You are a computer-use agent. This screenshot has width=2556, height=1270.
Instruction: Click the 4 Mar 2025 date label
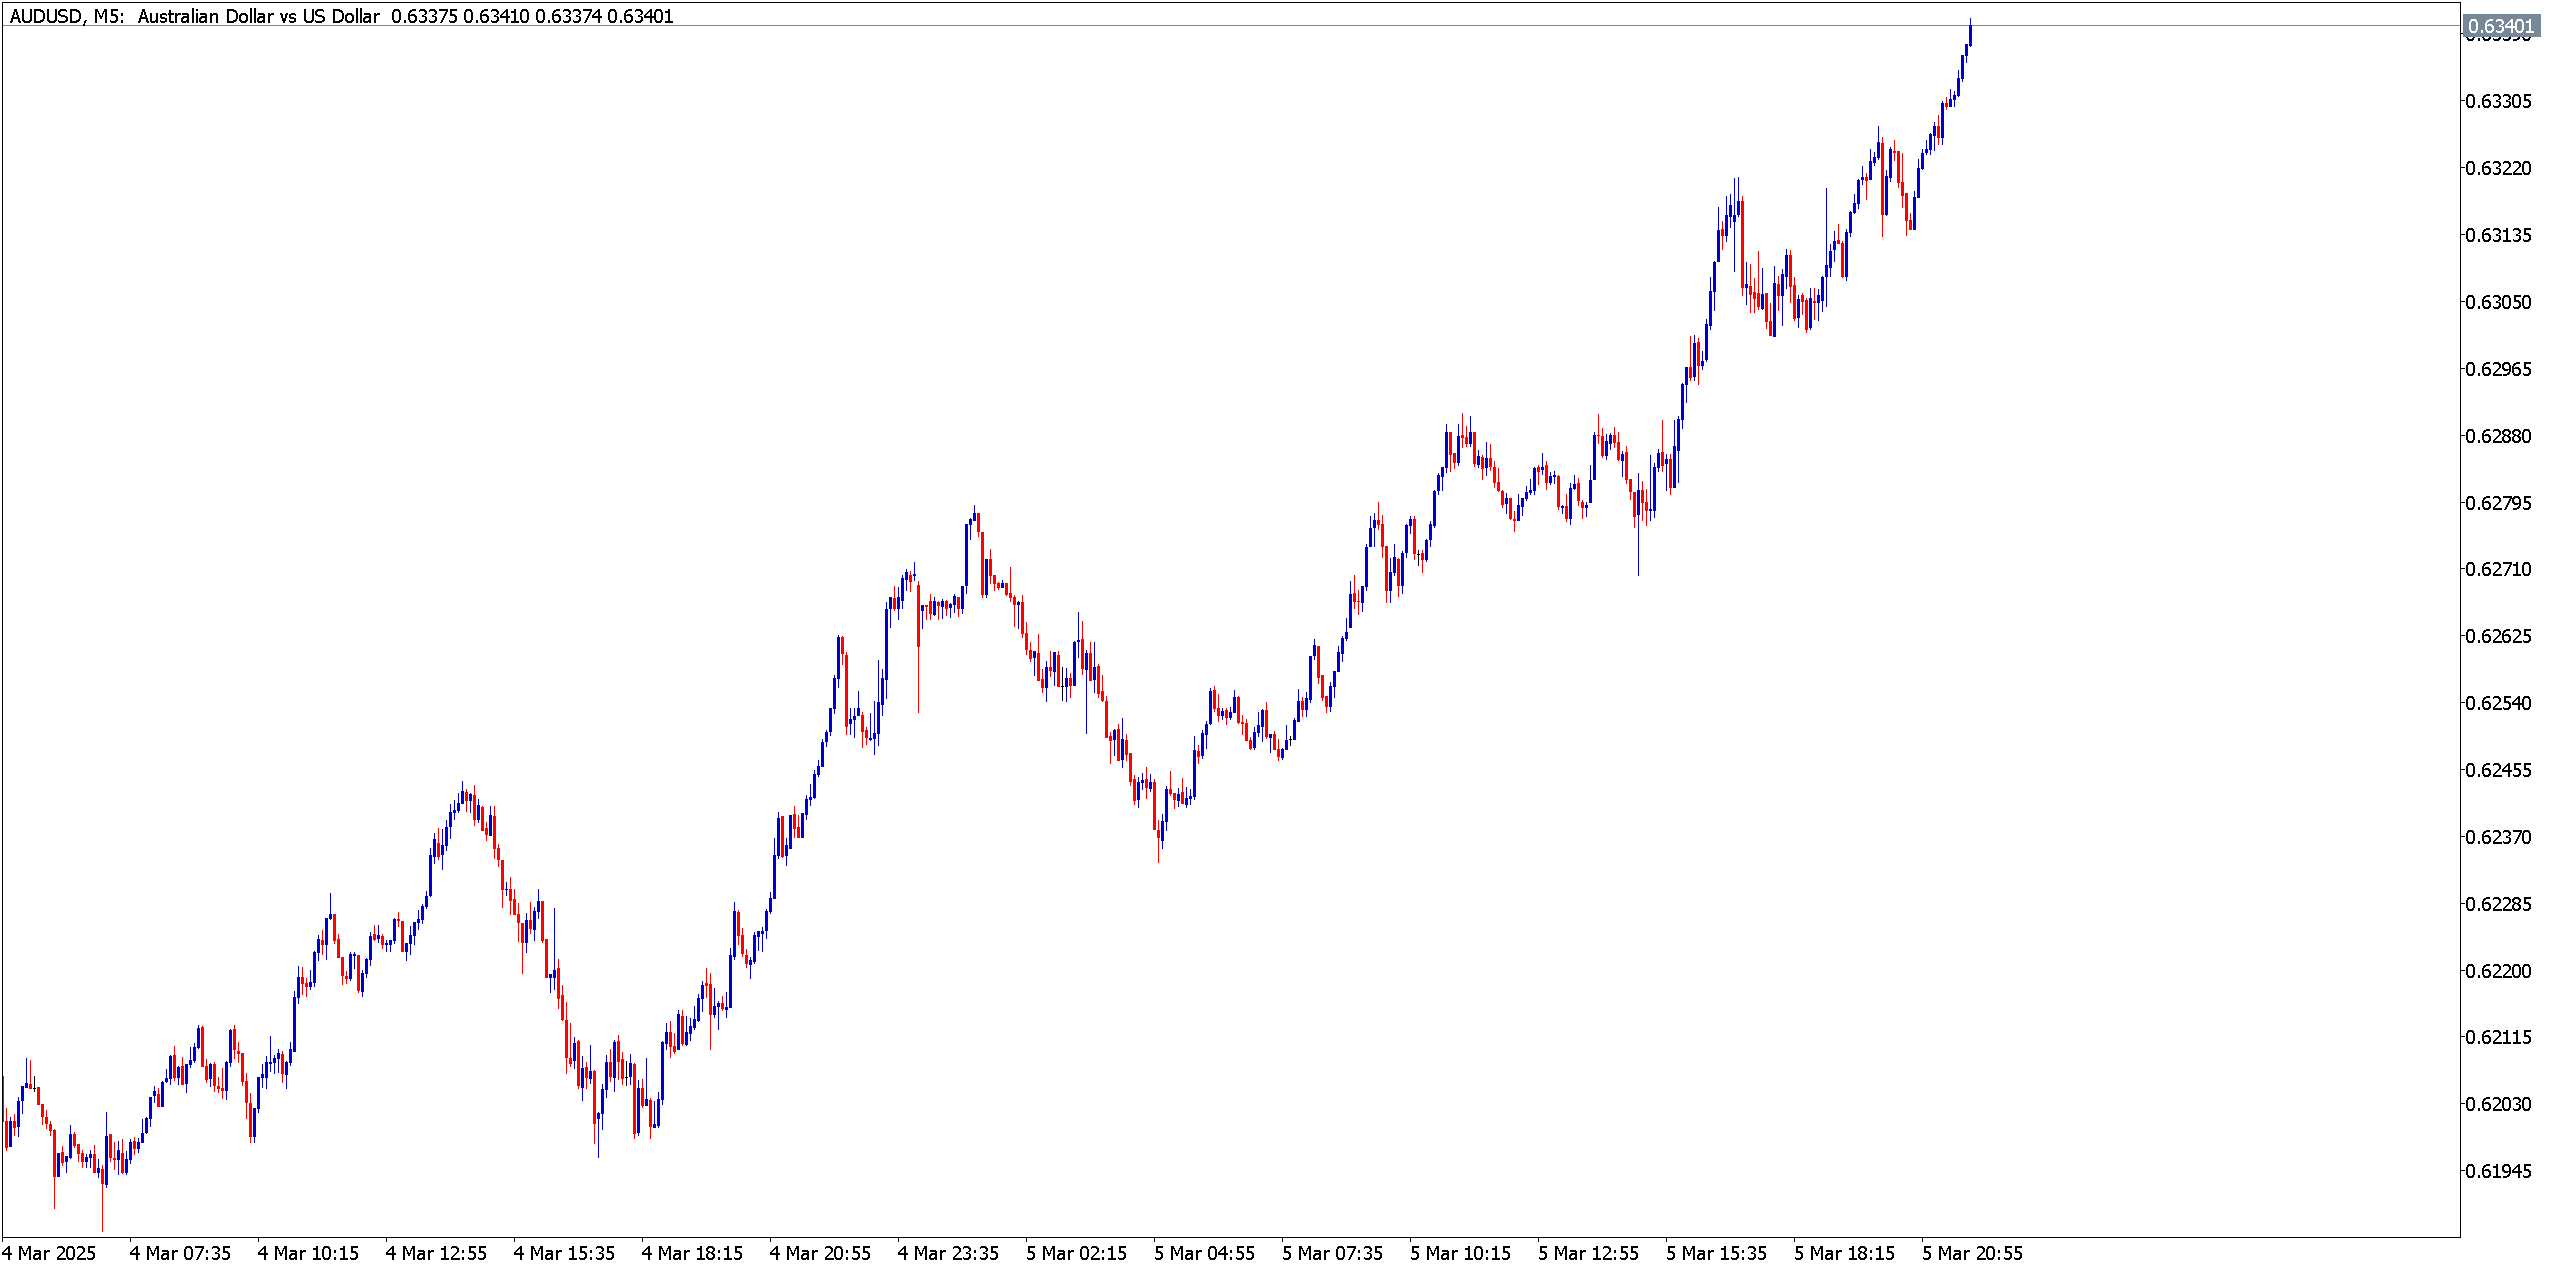50,1253
